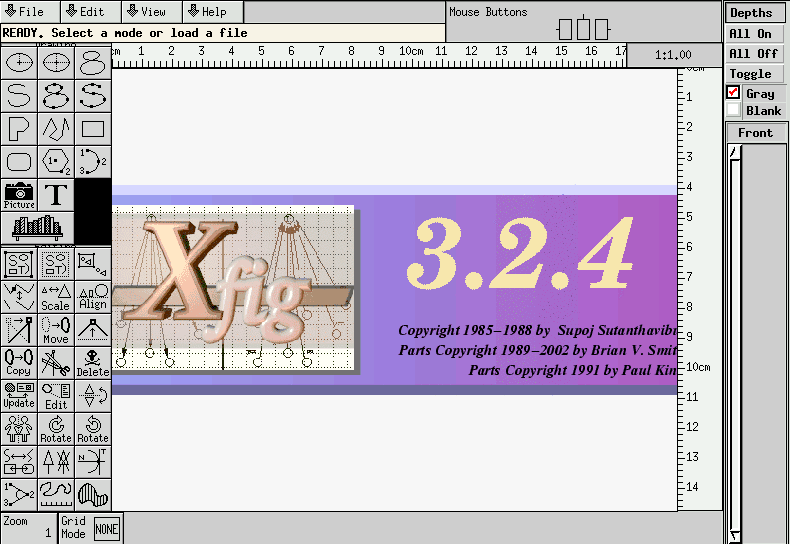Select the three-point arc drawing tool

(x=93, y=161)
